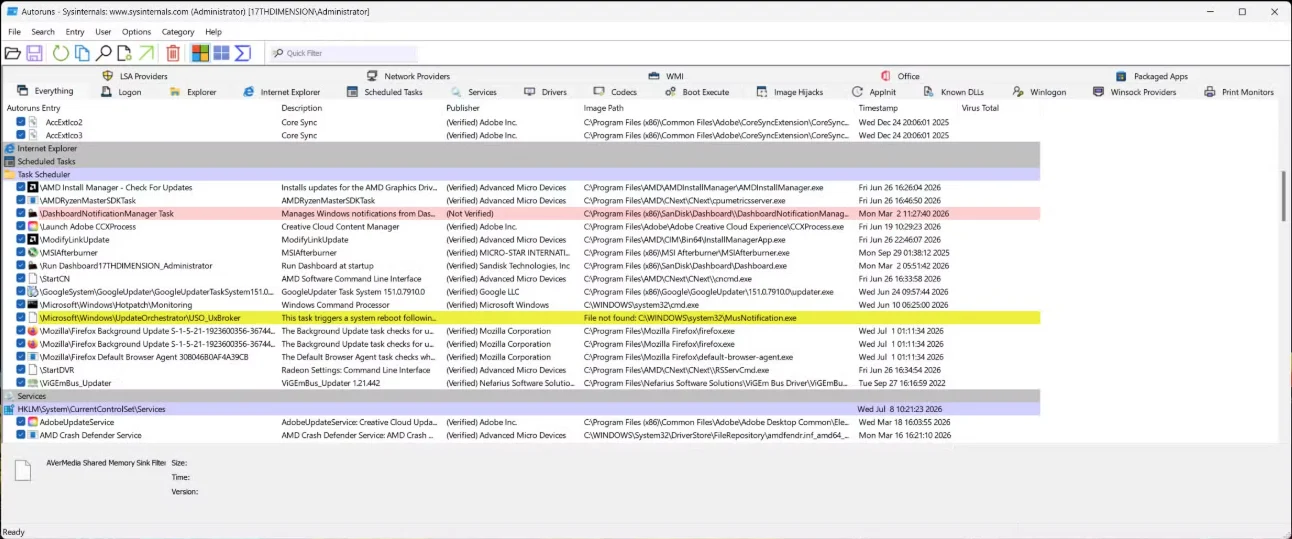
Task: Click 'File not found: C:\WINDOWS\system32\MusNotification.exe' text
Action: tap(690, 318)
